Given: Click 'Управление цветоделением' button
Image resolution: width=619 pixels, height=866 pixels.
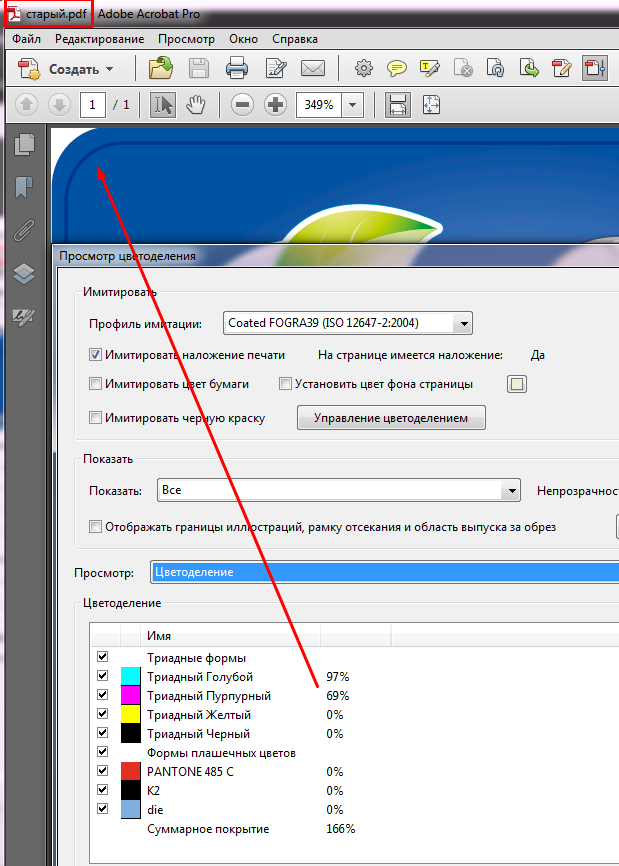Looking at the screenshot, I should tap(391, 418).
